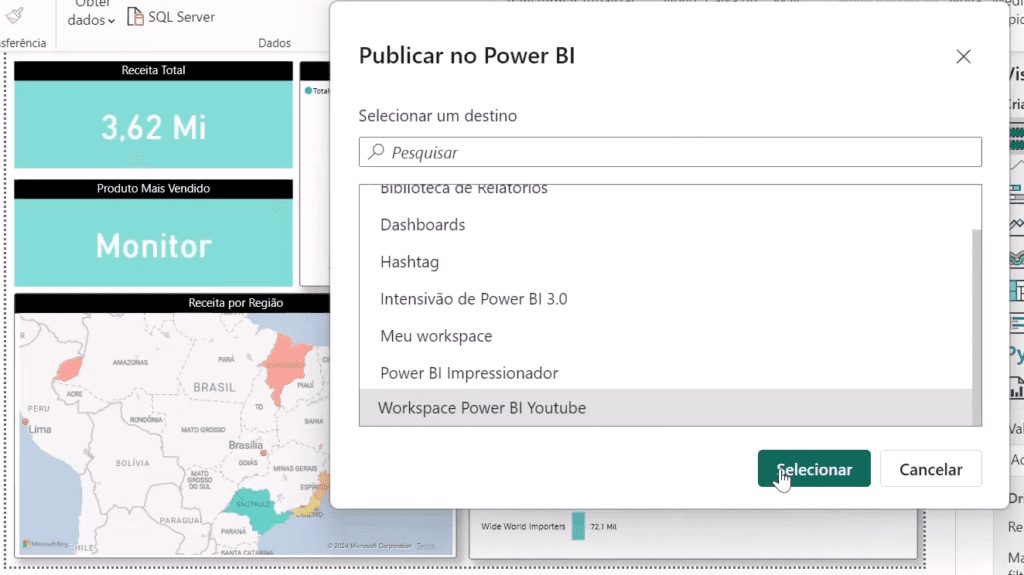Image resolution: width=1024 pixels, height=575 pixels.
Task: Click São Paulo region on map
Action: tap(256, 508)
